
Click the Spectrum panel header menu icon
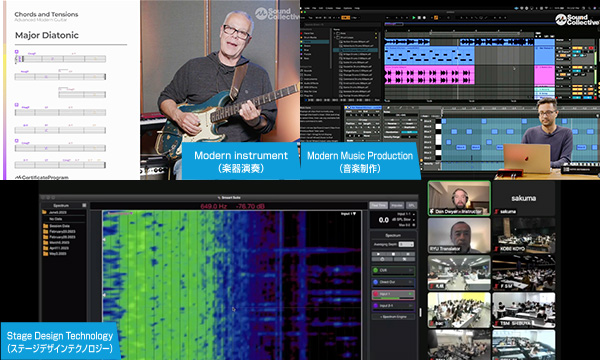pos(84,205)
